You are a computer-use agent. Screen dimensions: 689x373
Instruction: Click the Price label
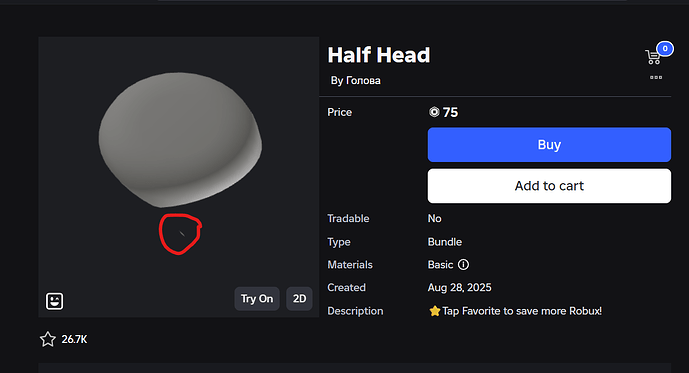click(340, 112)
